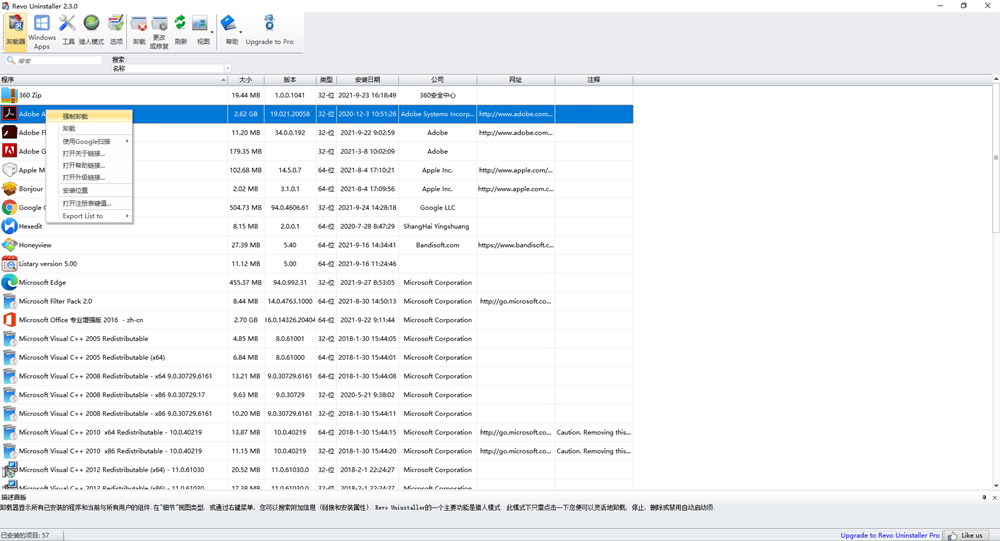Image resolution: width=1000 pixels, height=541 pixels.
Task: Sort by 版本 version column header
Action: [x=290, y=80]
